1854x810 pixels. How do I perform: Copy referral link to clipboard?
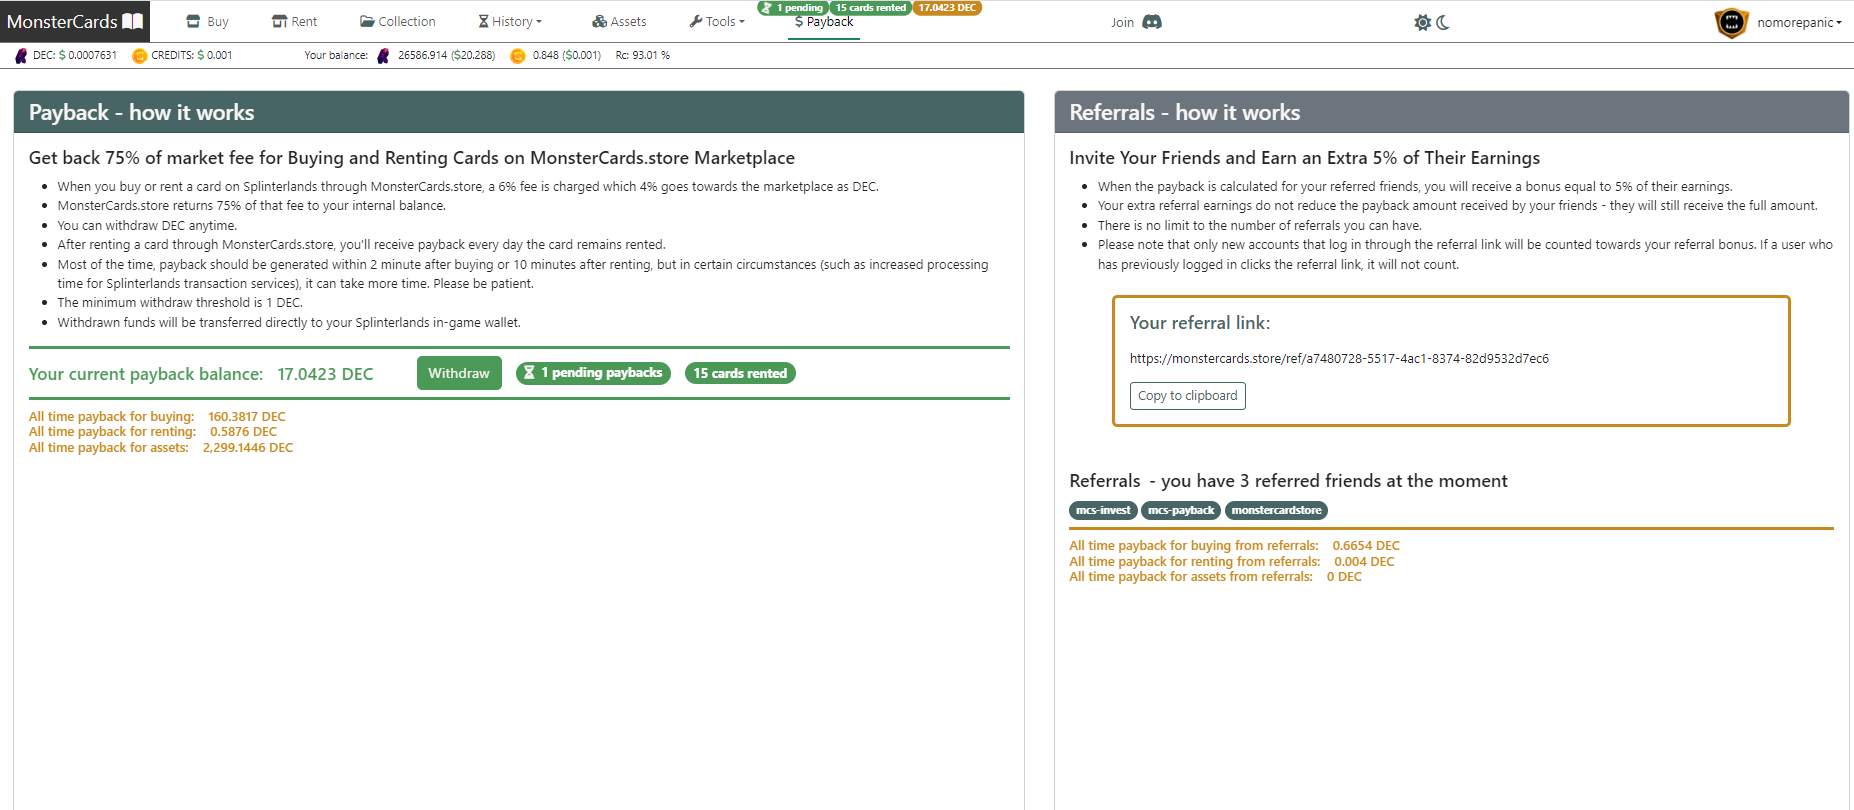pyautogui.click(x=1187, y=396)
